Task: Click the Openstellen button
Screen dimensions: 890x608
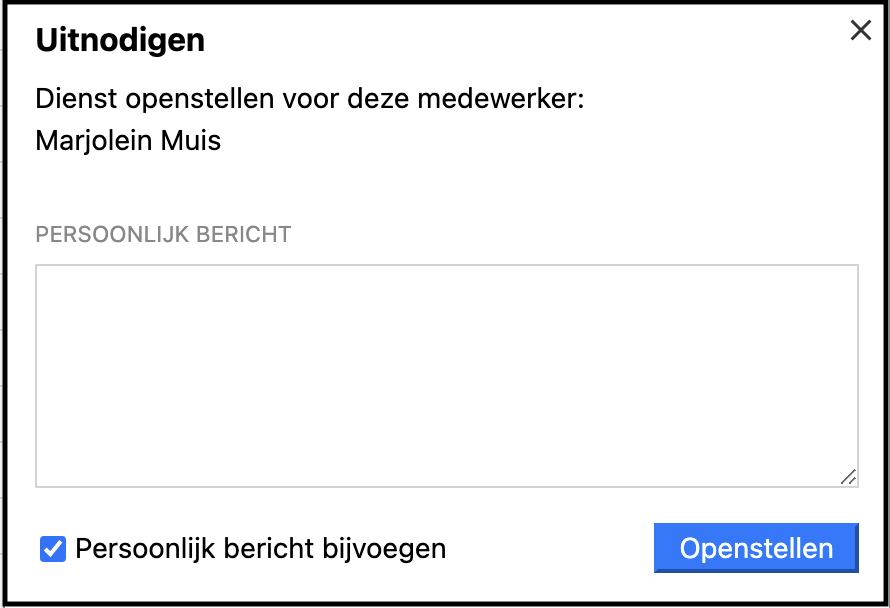Action: [756, 548]
